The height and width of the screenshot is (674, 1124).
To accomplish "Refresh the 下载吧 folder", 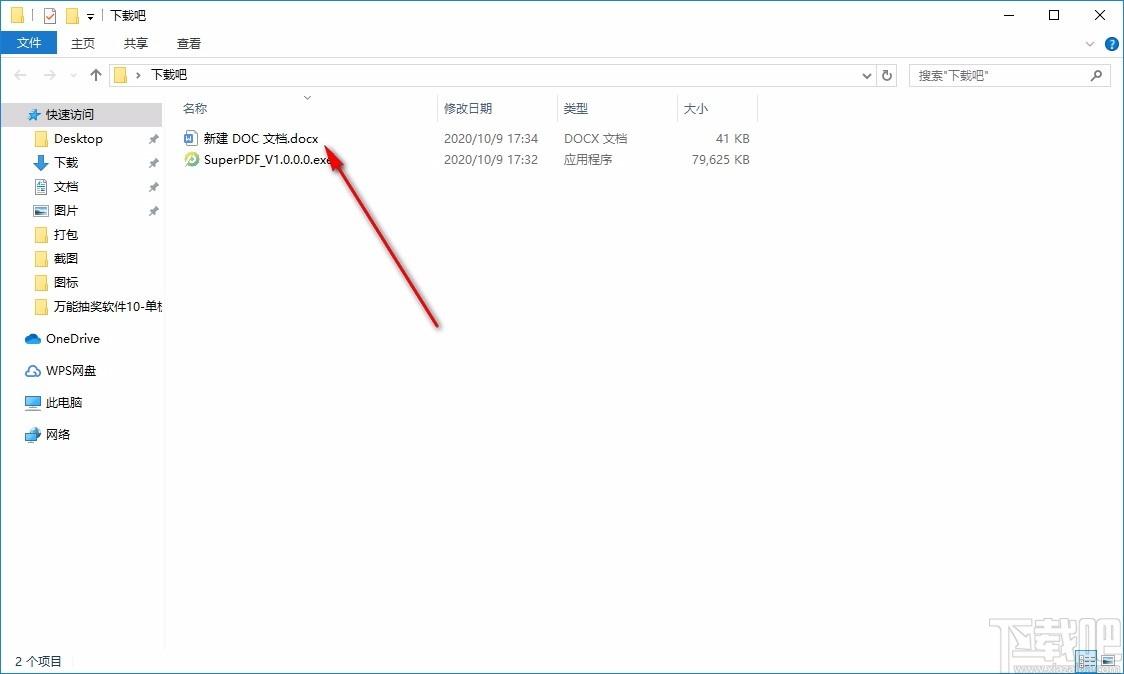I will click(x=887, y=75).
